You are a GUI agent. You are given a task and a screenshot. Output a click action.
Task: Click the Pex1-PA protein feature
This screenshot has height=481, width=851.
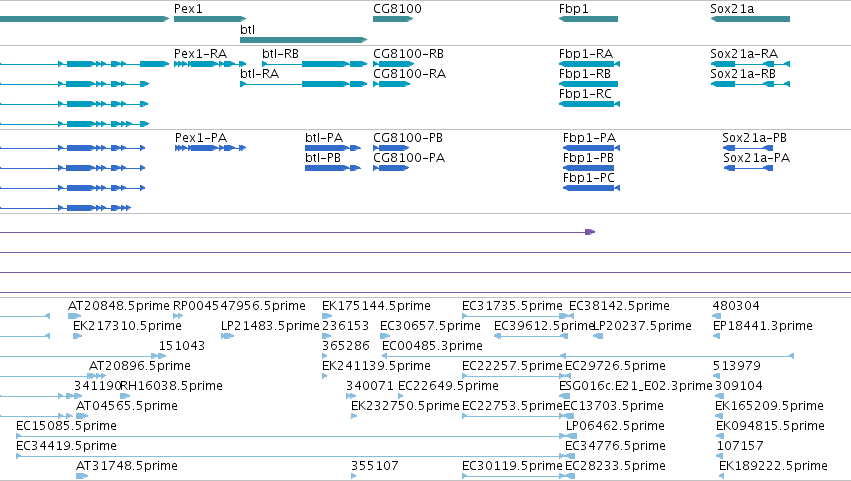tap(210, 148)
